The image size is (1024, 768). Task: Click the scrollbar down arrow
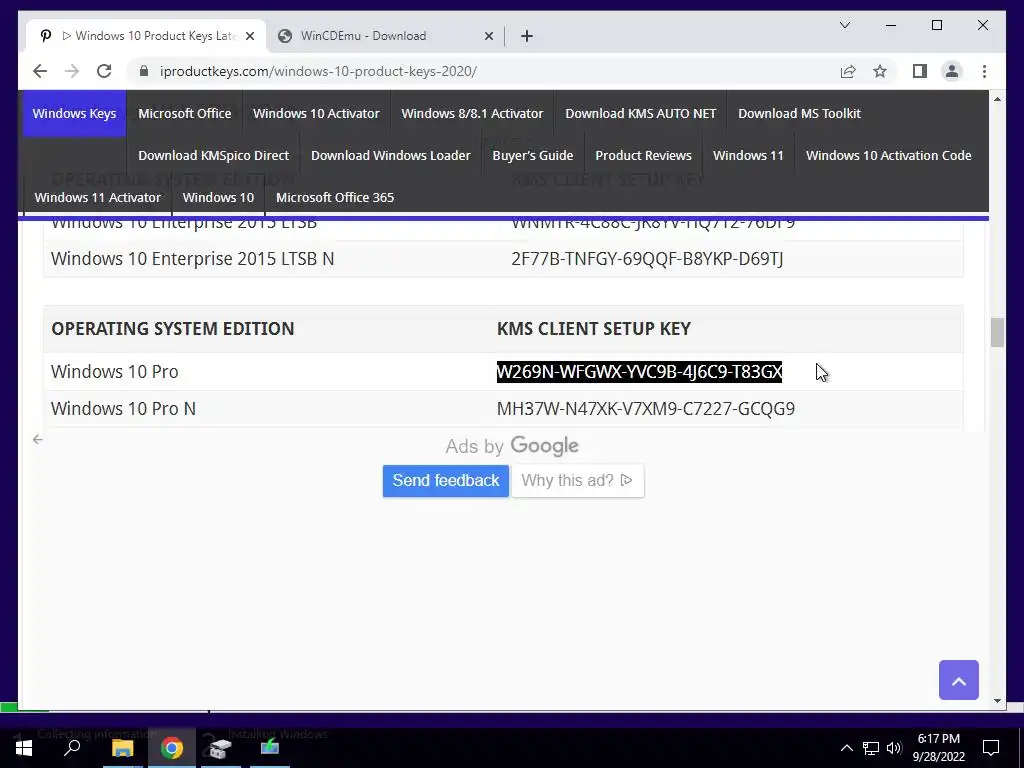(997, 700)
